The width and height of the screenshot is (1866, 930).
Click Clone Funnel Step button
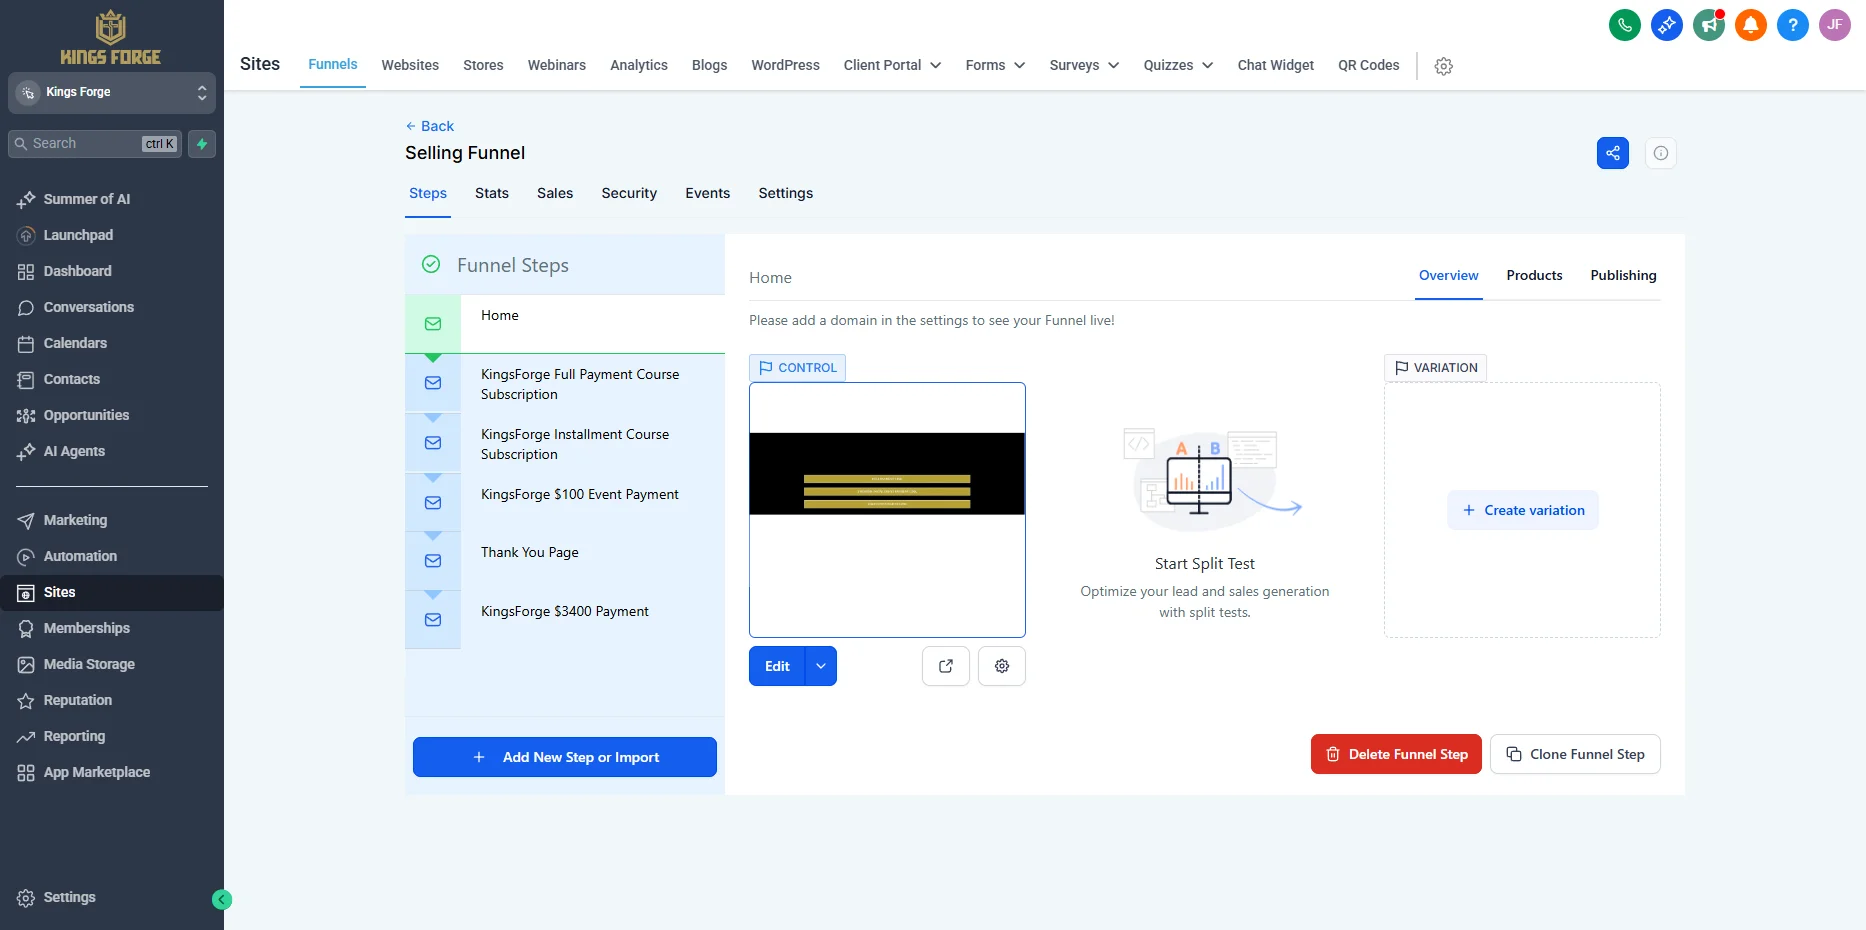(1575, 754)
